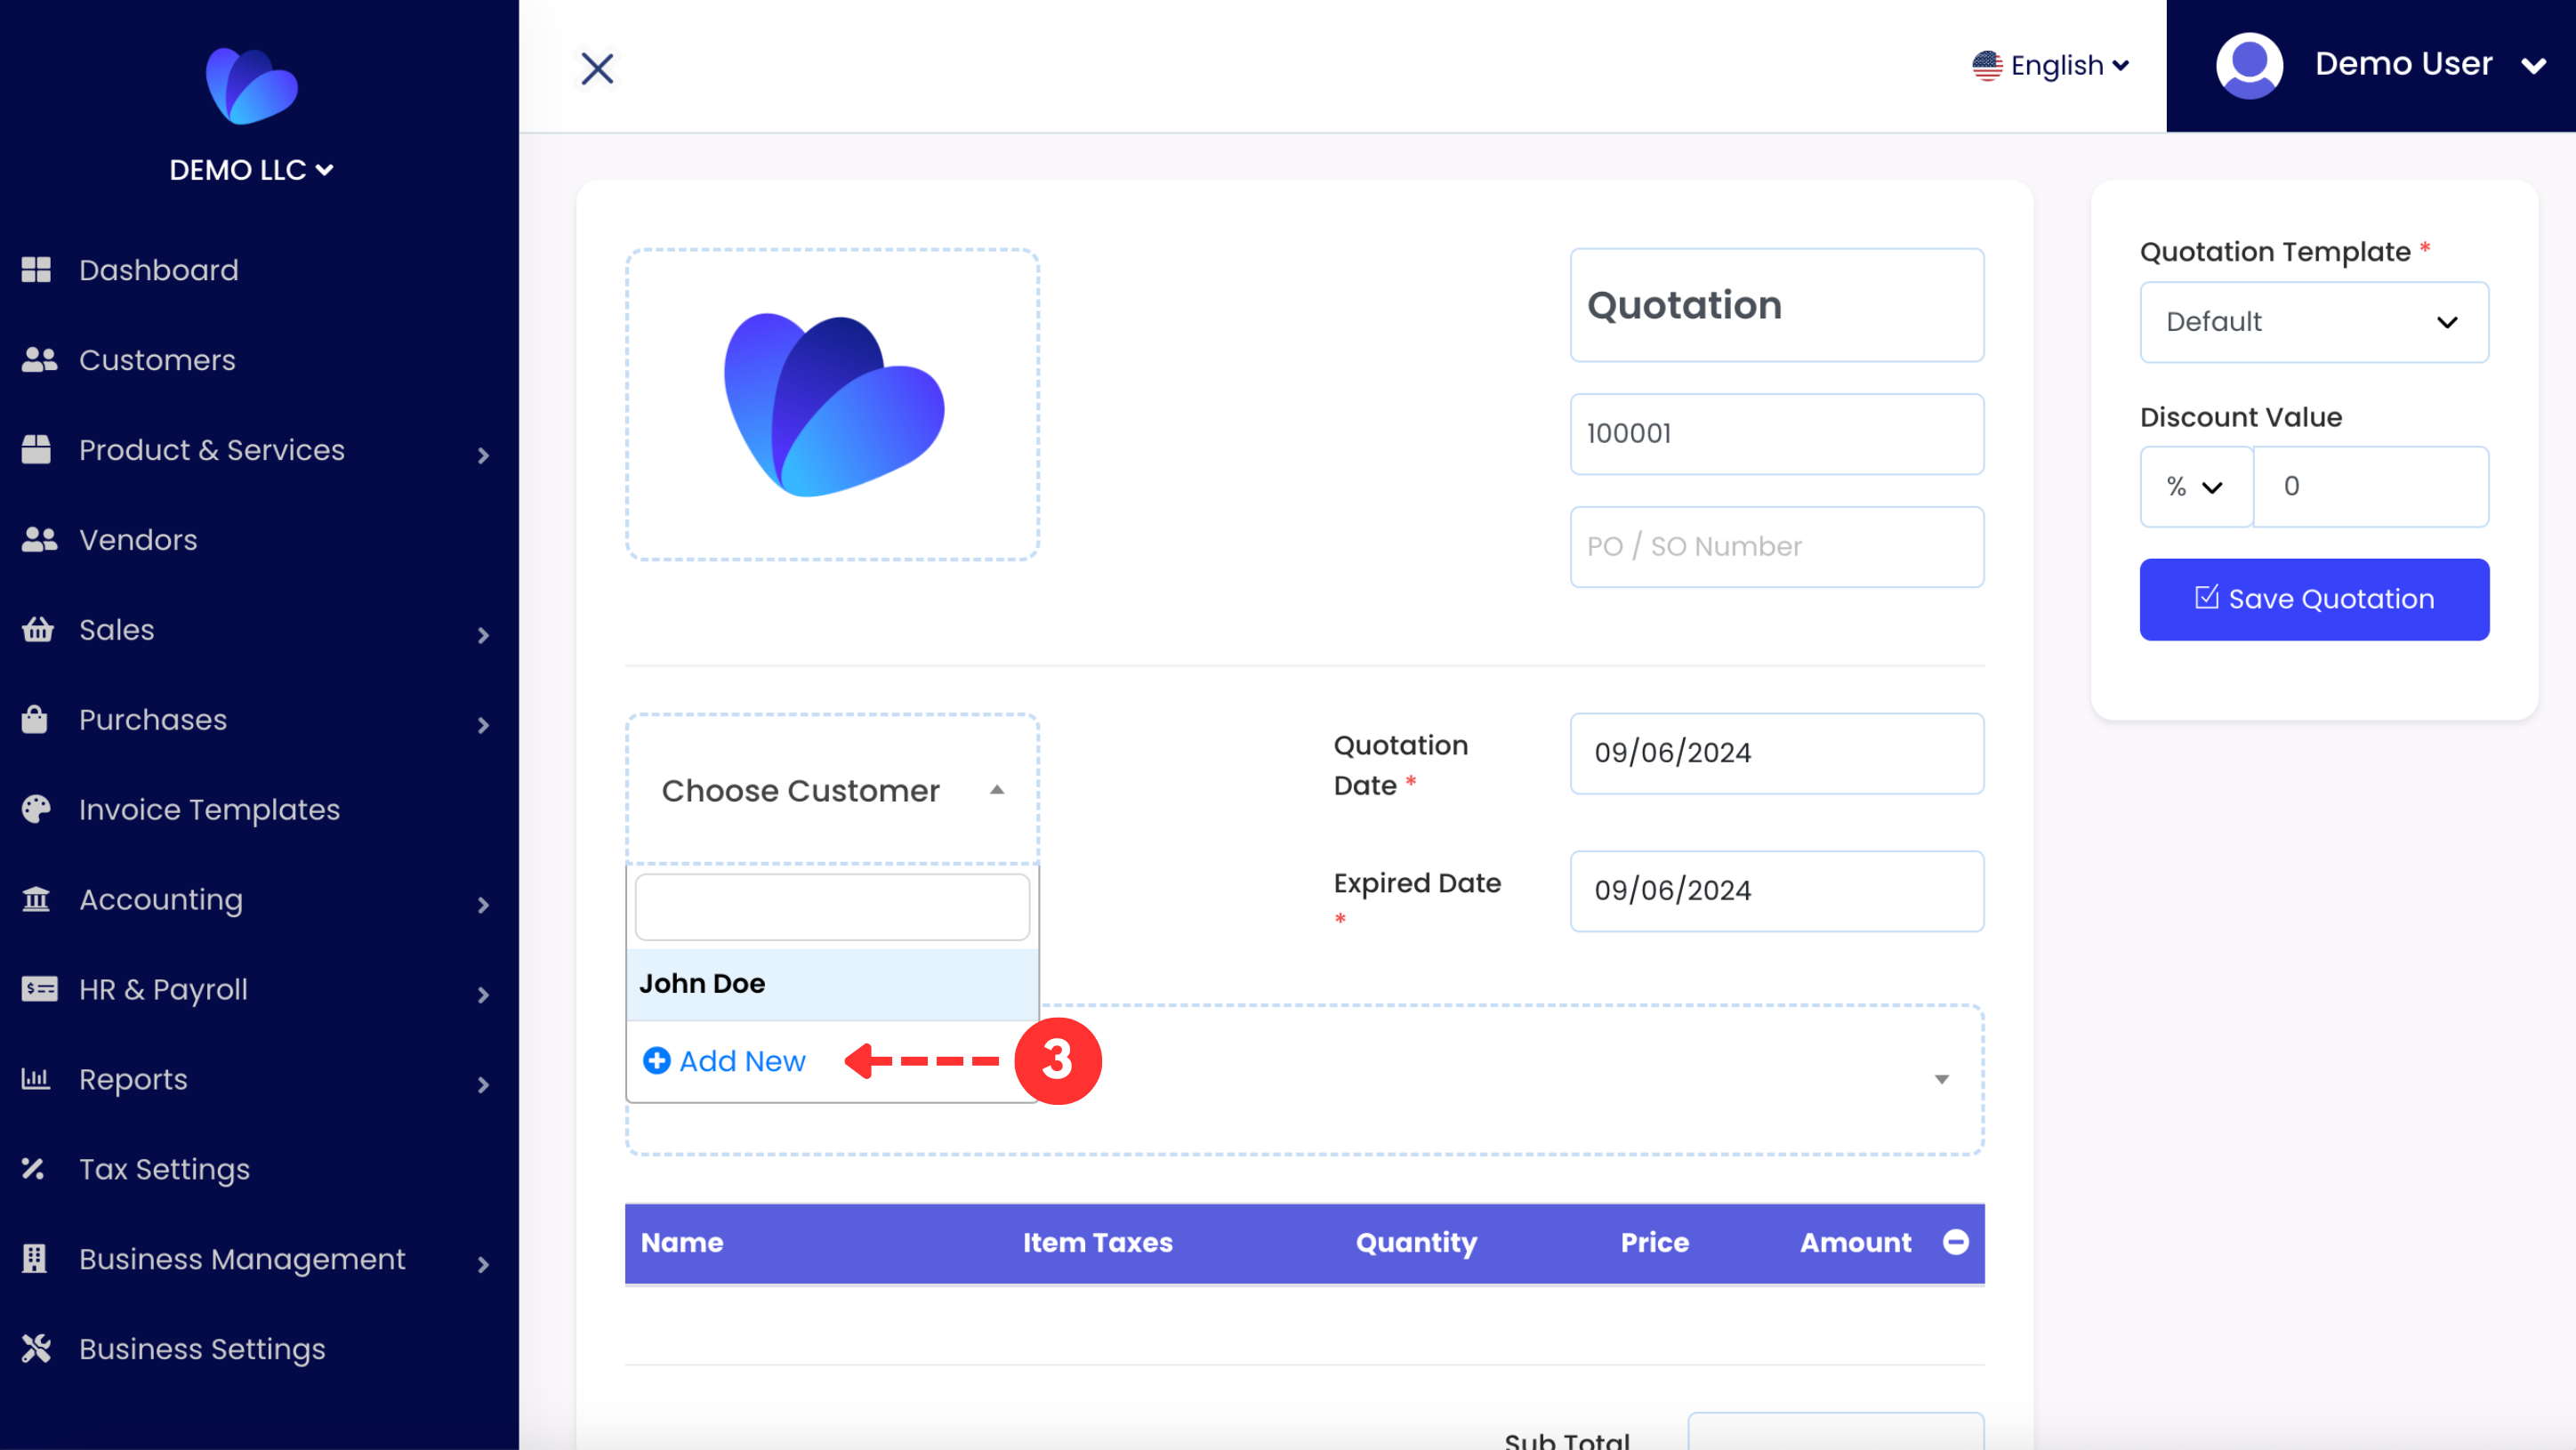Screen dimensions: 2576x1450
Task: Close the sidebar with the X icon
Action: click(597, 68)
